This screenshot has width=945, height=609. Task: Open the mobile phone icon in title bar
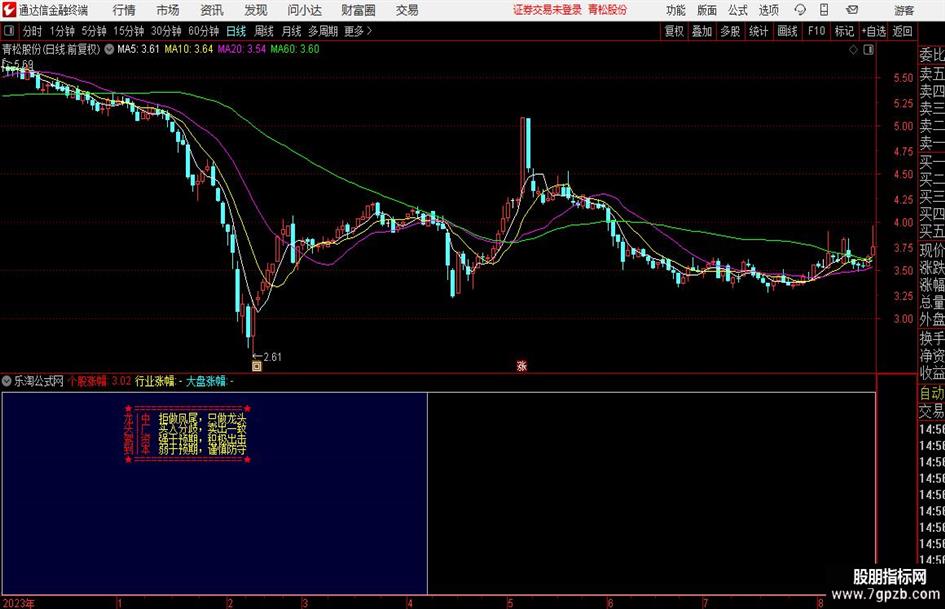pos(824,10)
